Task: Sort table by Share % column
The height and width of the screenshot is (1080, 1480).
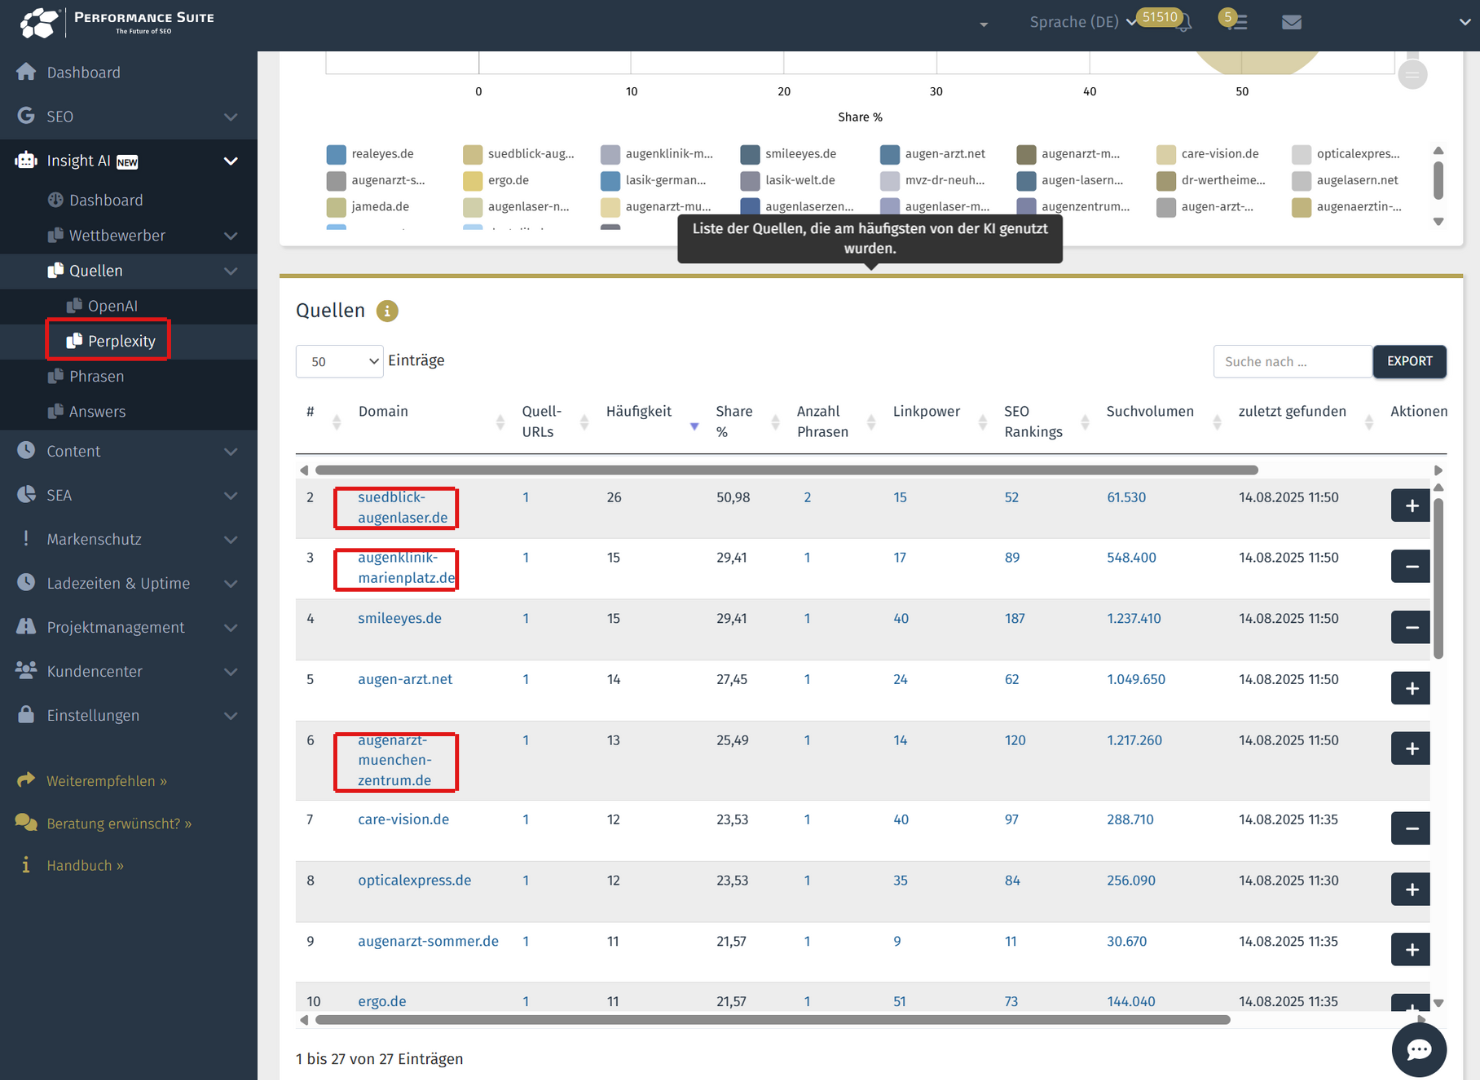Action: pos(775,422)
